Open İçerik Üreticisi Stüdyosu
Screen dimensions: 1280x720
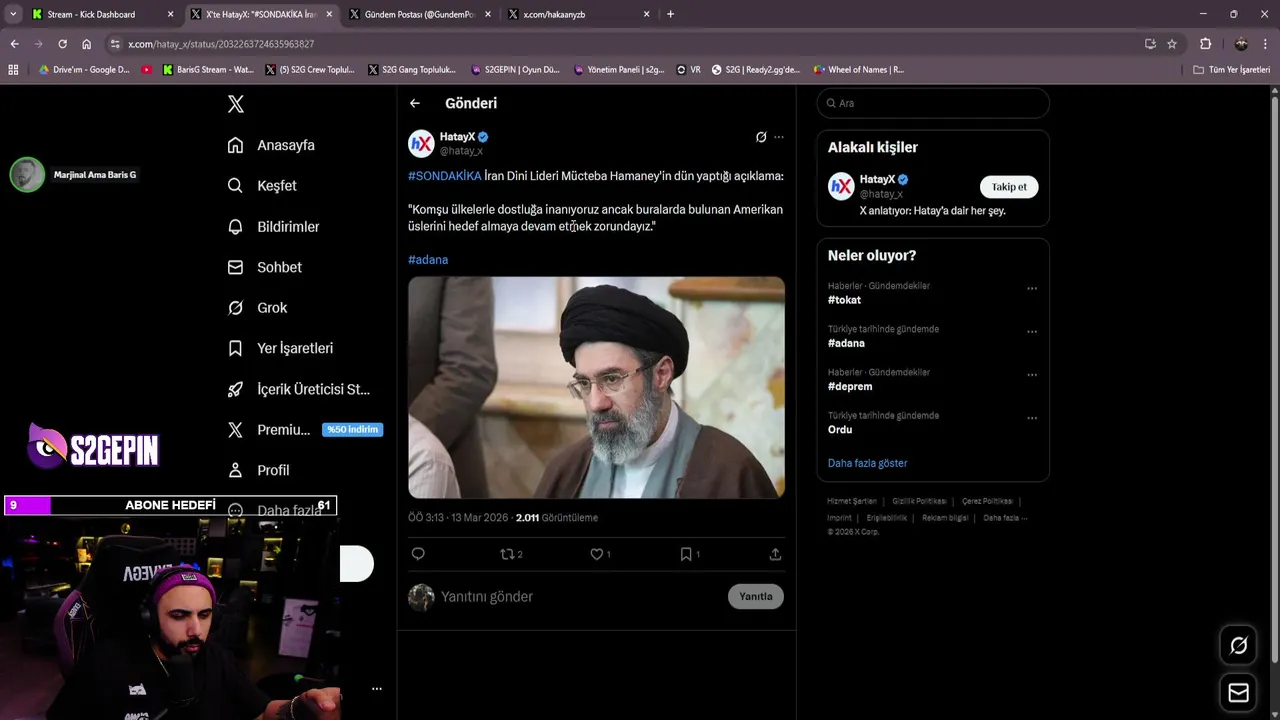[299, 389]
